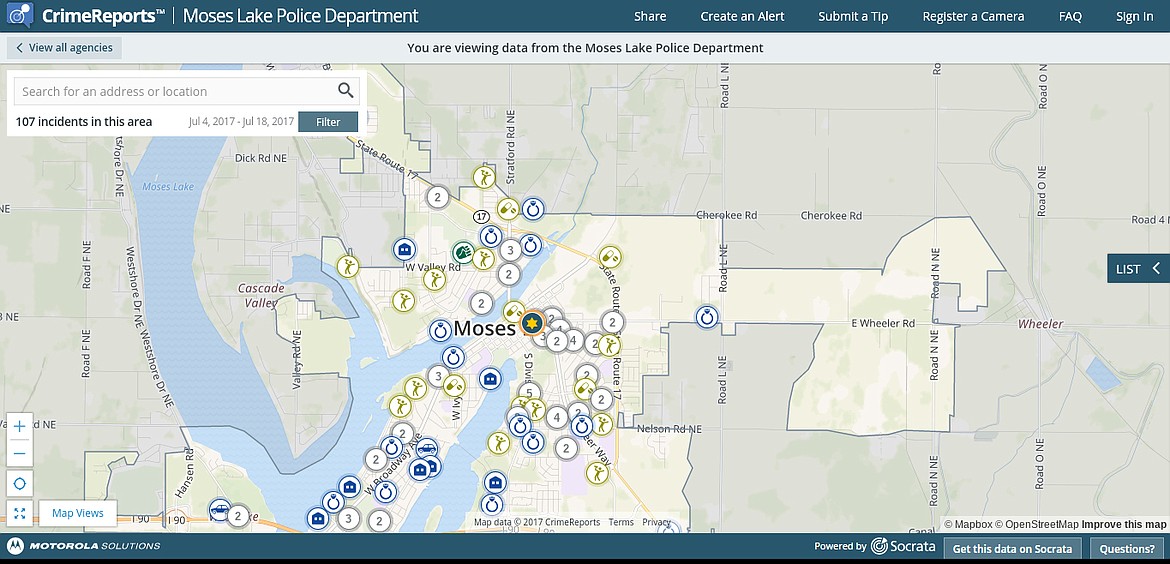Viewport: 1170px width, 564px height.
Task: Open Register a Camera page
Action: click(x=973, y=16)
